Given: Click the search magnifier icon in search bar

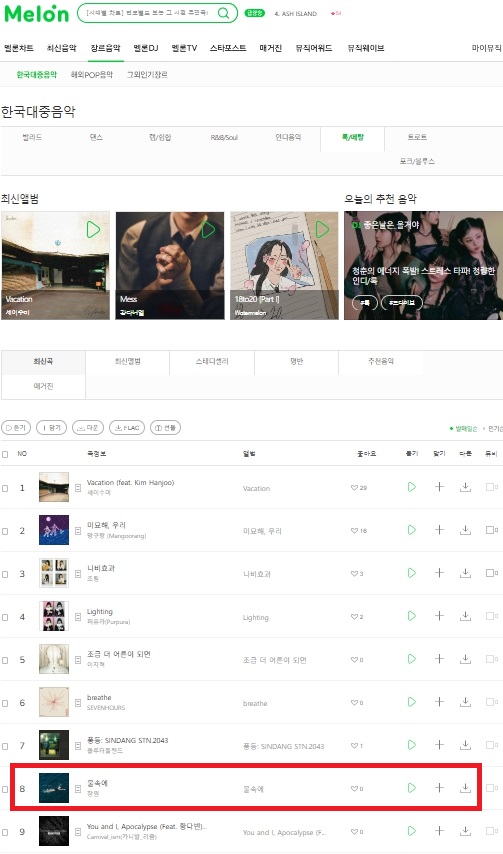Looking at the screenshot, I should pyautogui.click(x=223, y=14).
